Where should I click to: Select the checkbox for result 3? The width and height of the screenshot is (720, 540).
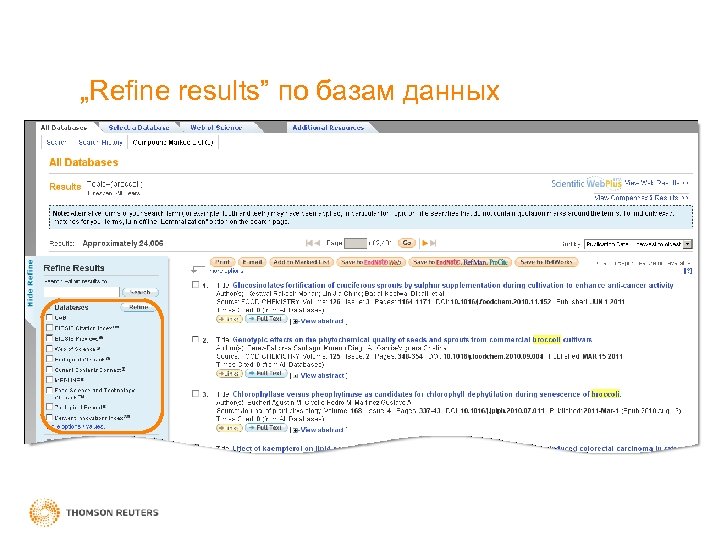point(195,394)
